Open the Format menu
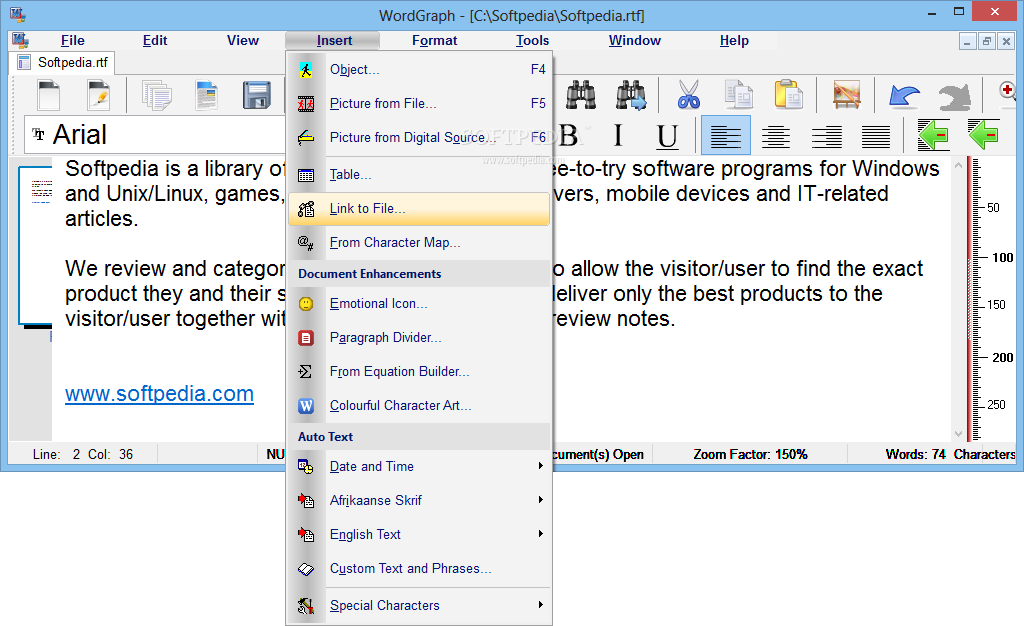This screenshot has height=626, width=1024. pos(434,40)
